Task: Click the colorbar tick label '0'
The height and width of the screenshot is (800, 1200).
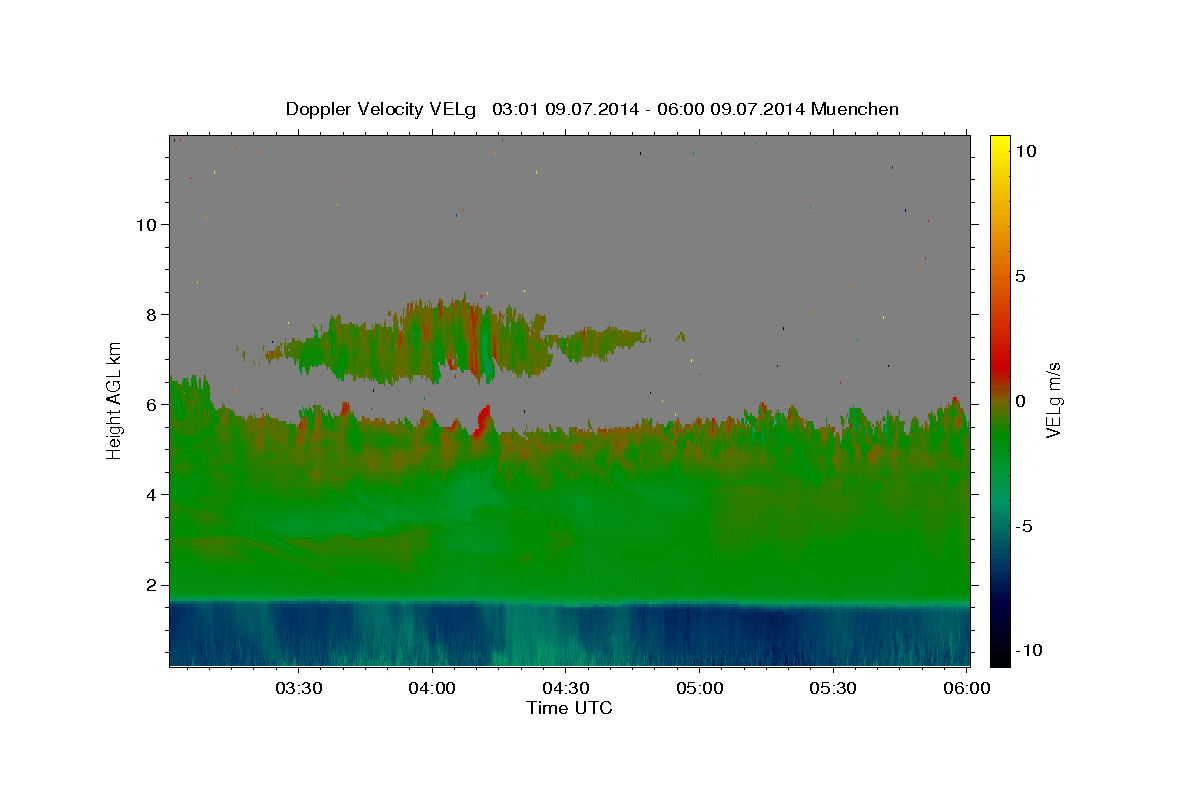Action: 1020,401
